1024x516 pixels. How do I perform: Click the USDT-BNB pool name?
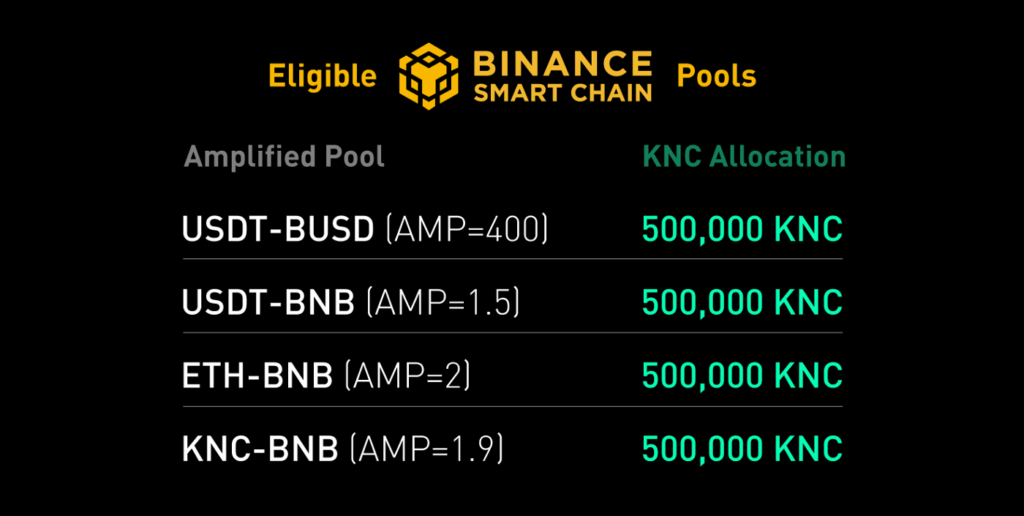pos(268,303)
